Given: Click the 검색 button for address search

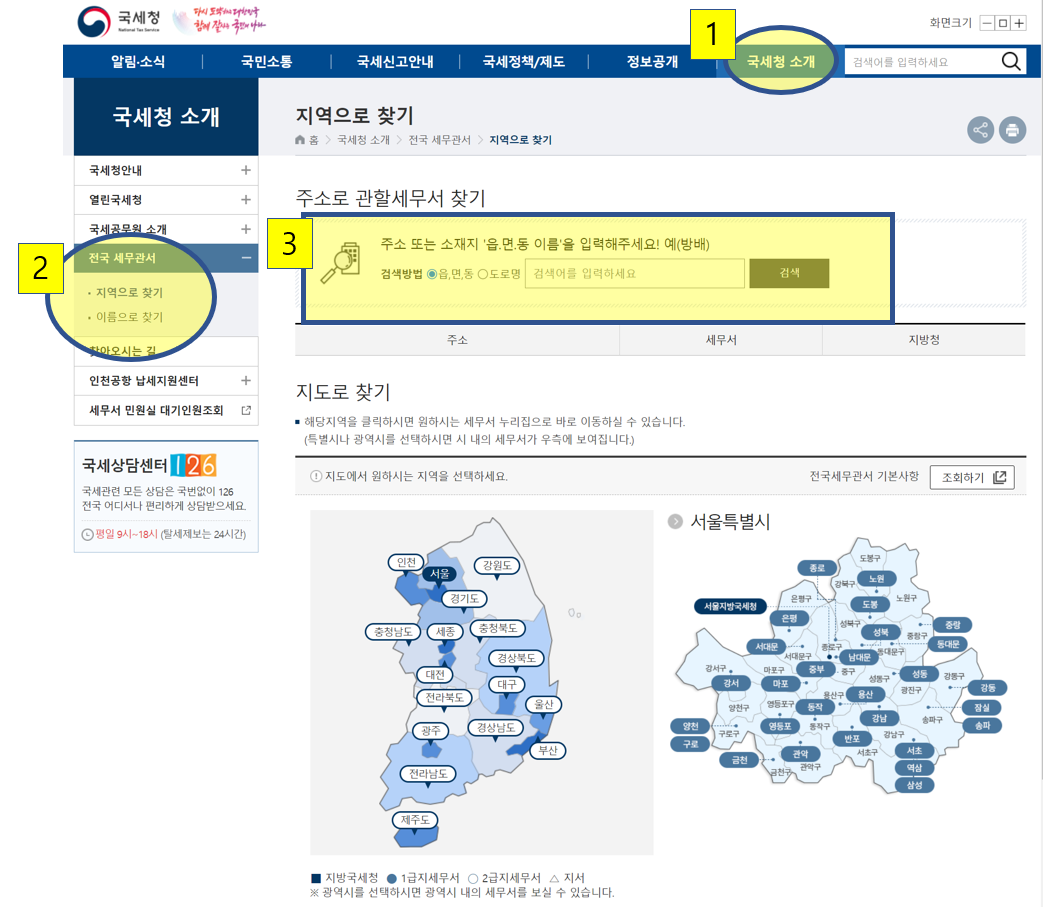Looking at the screenshot, I should 789,273.
